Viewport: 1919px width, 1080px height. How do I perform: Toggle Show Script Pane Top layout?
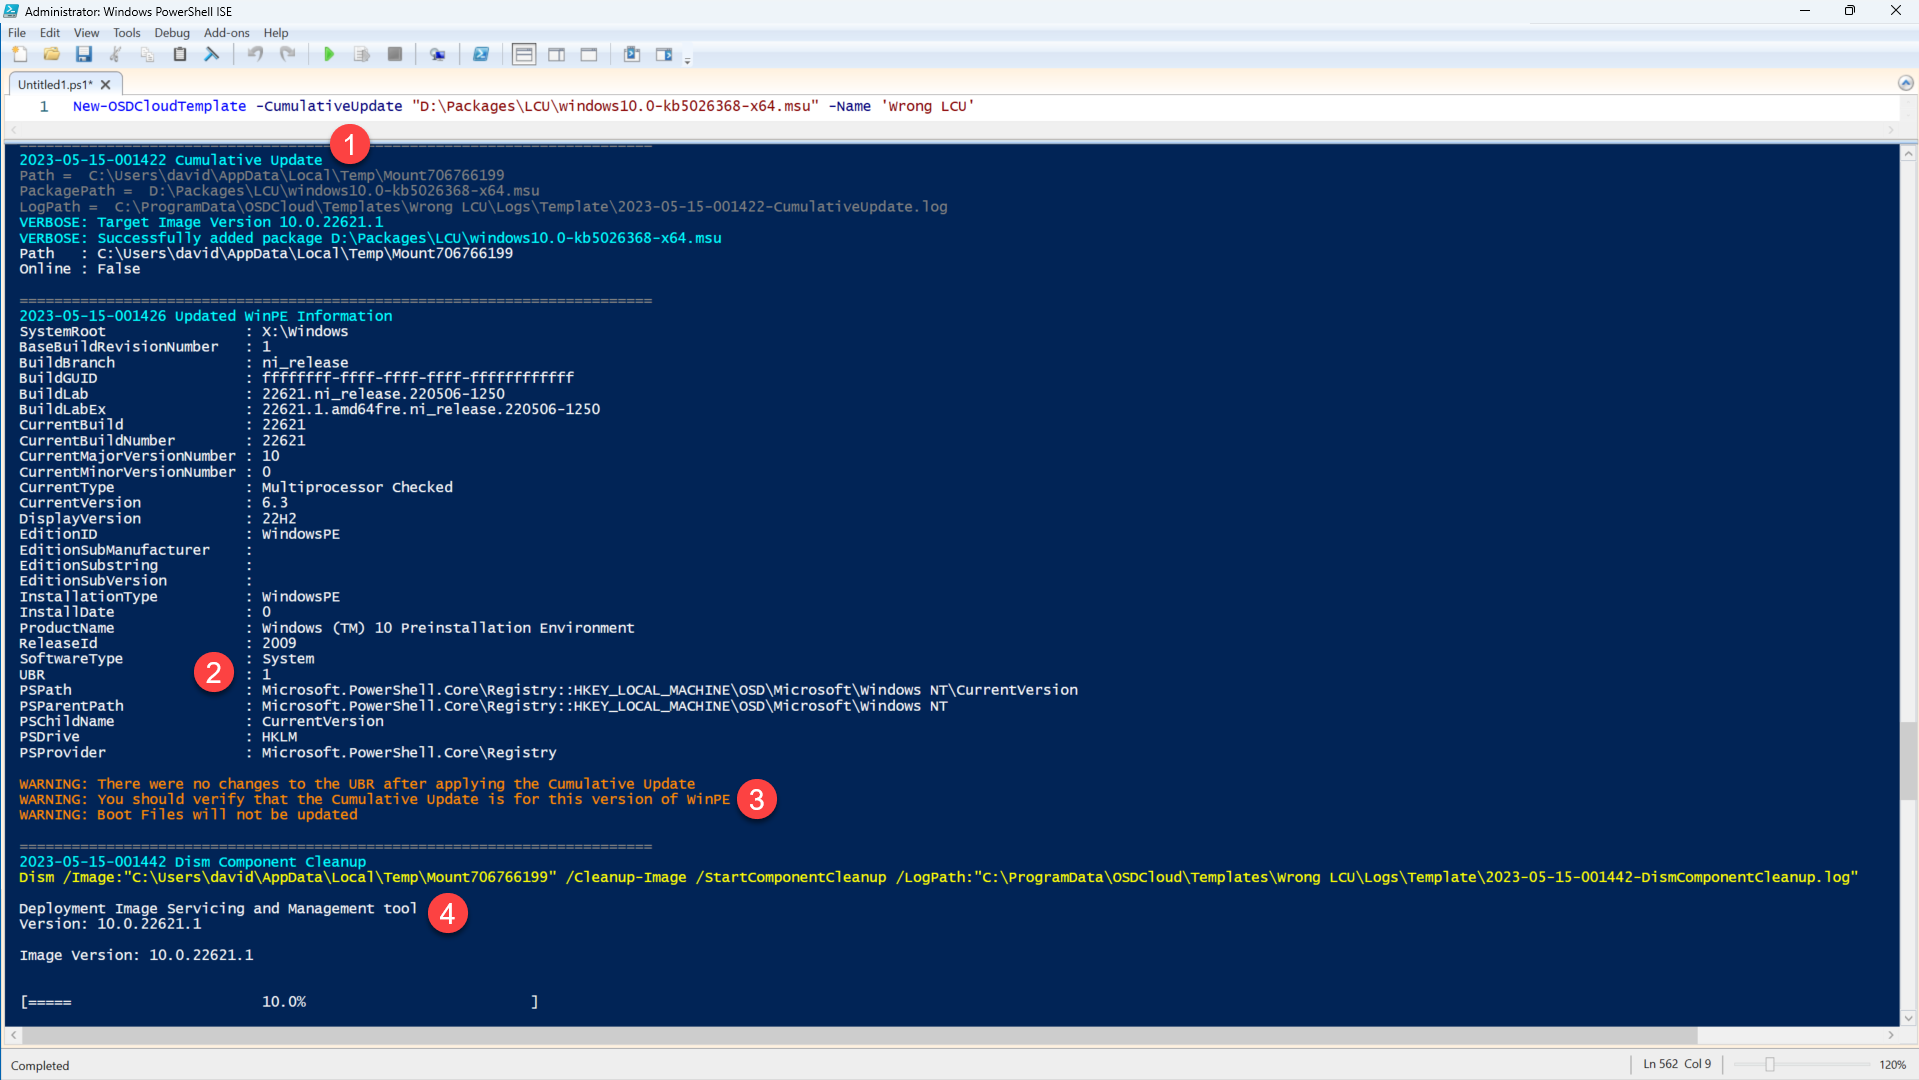click(524, 55)
